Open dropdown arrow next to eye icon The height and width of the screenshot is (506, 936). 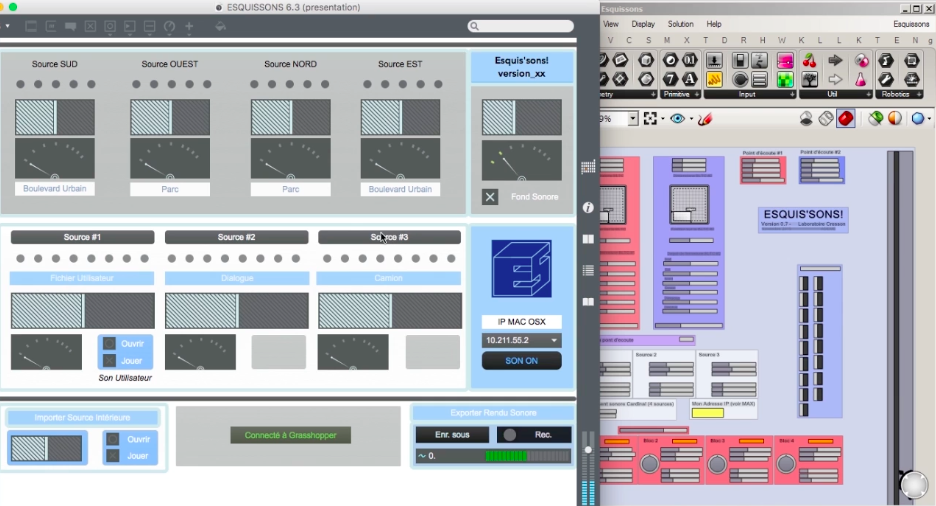[x=691, y=119]
